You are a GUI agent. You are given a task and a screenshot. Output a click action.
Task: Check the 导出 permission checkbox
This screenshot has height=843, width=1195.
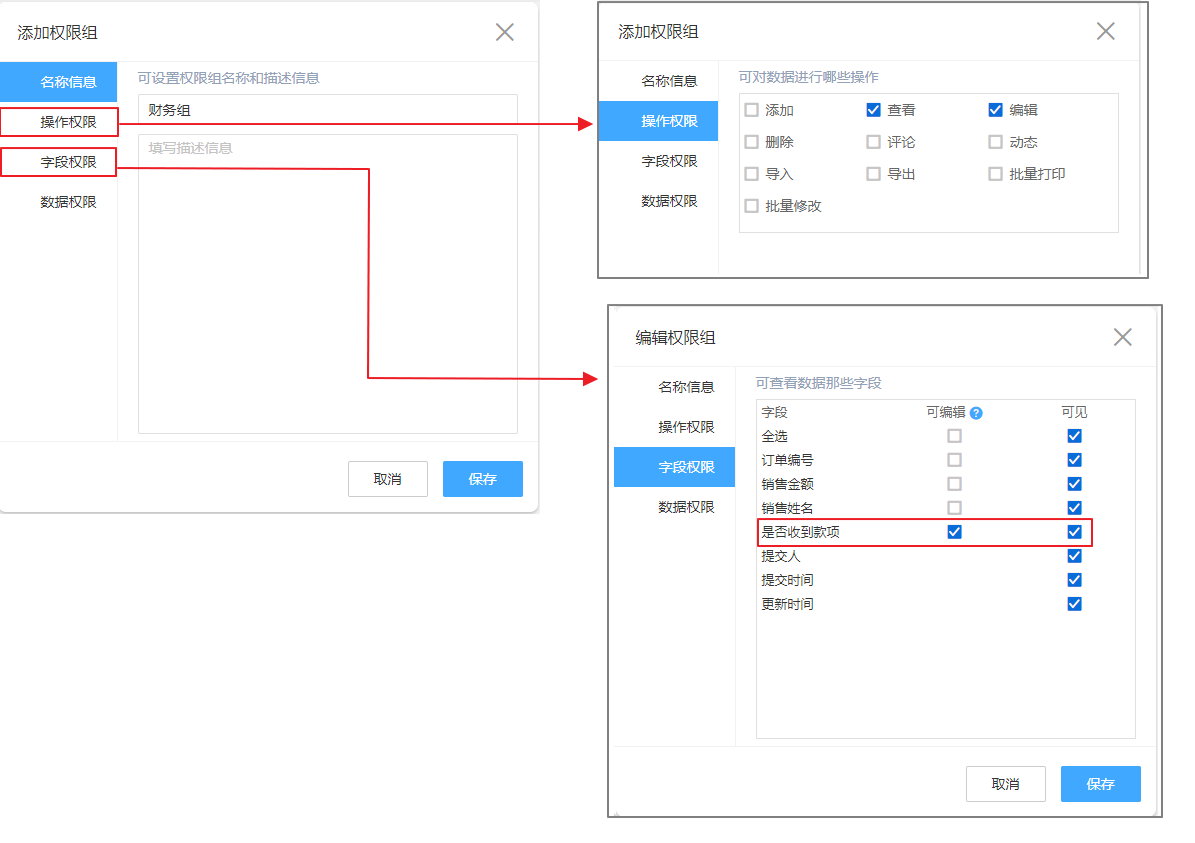click(873, 174)
